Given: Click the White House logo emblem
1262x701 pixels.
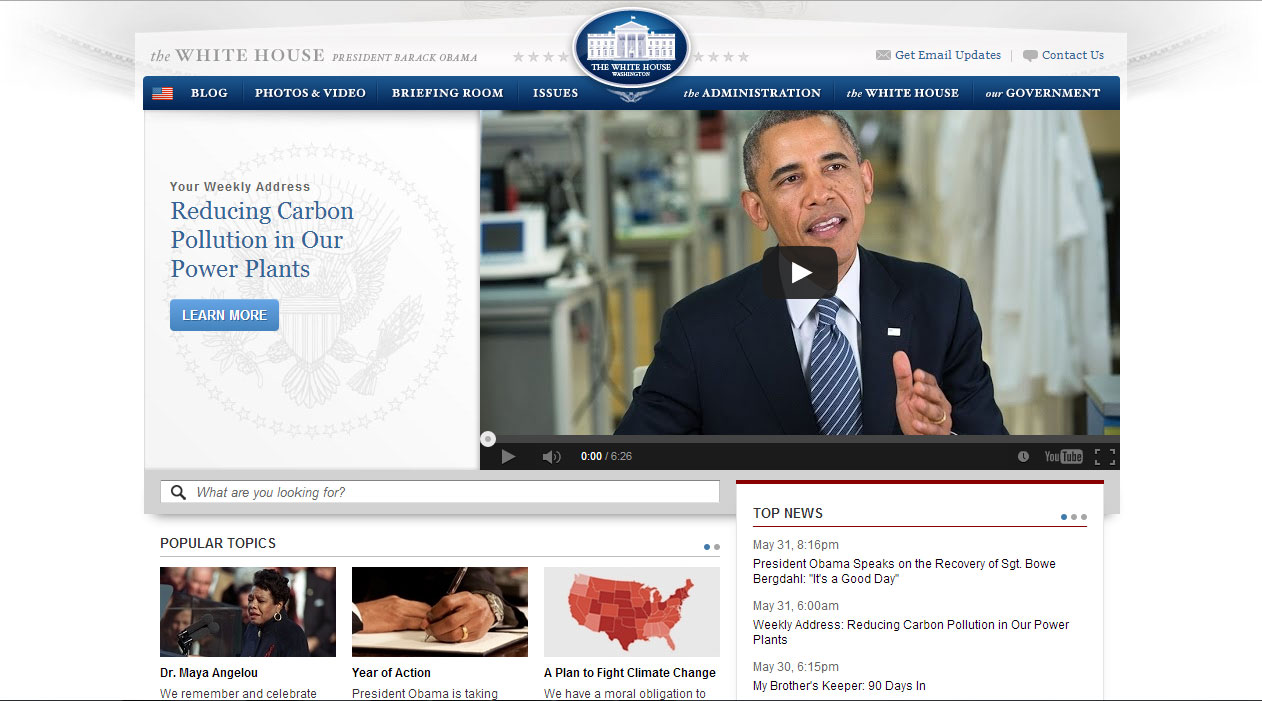Looking at the screenshot, I should tap(631, 48).
